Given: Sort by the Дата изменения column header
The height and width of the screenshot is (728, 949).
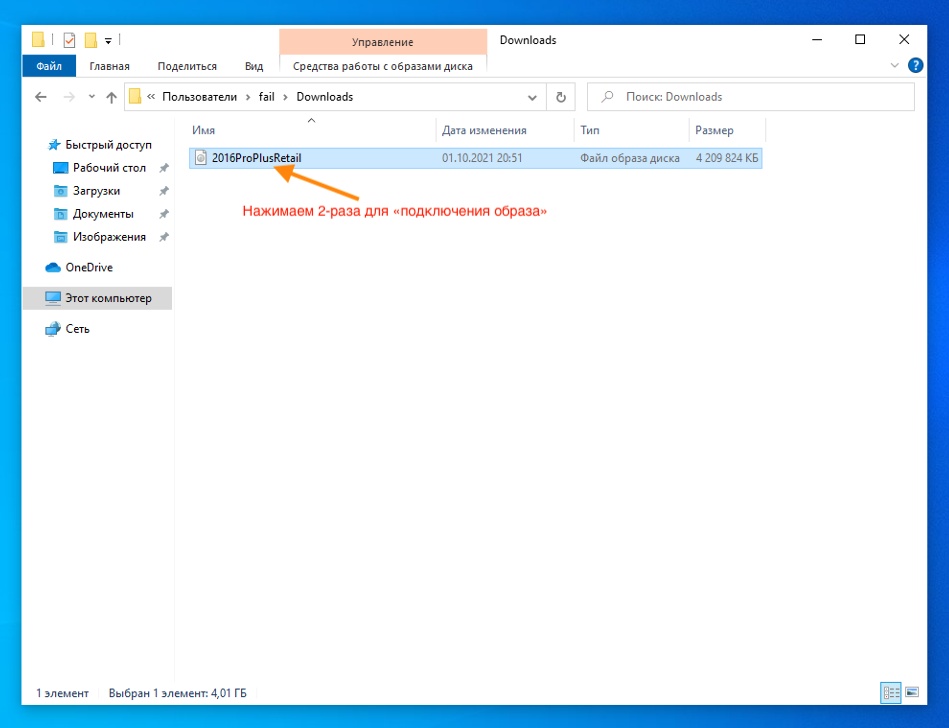Looking at the screenshot, I should (x=484, y=130).
